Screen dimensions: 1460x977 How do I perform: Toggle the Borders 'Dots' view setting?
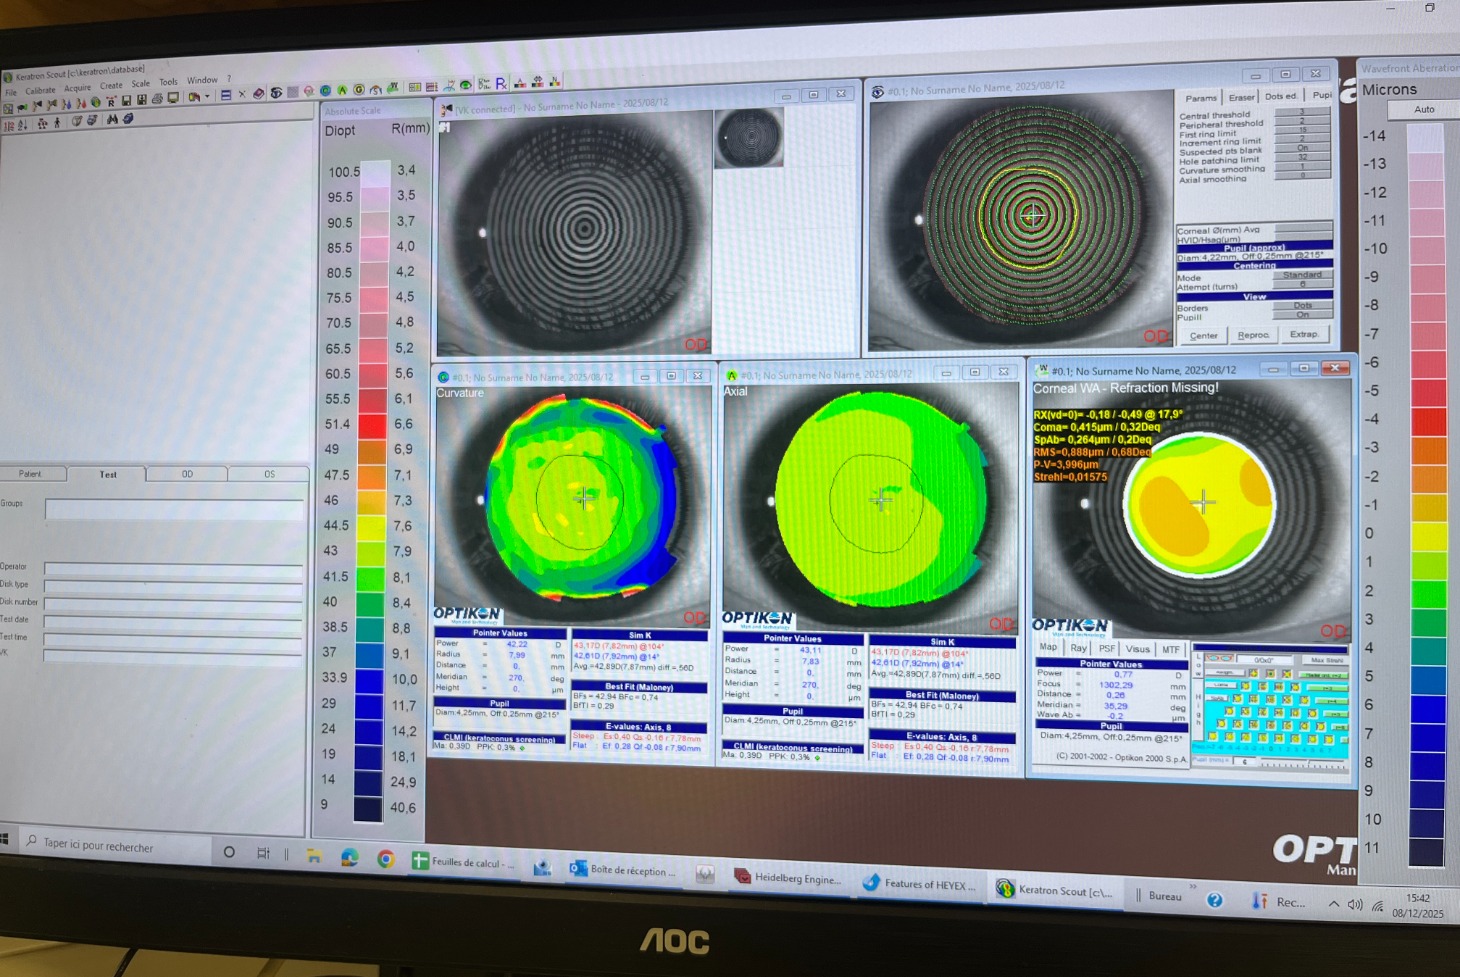pos(1302,306)
